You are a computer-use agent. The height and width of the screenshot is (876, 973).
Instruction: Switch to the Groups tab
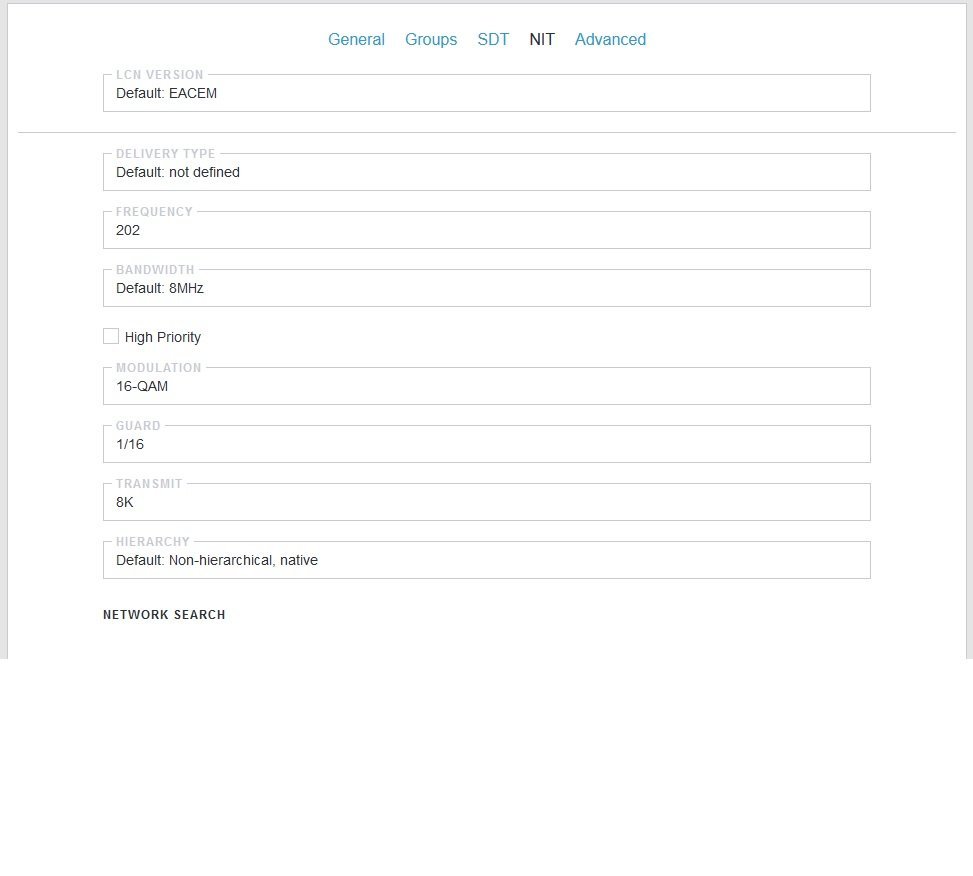pyautogui.click(x=431, y=39)
